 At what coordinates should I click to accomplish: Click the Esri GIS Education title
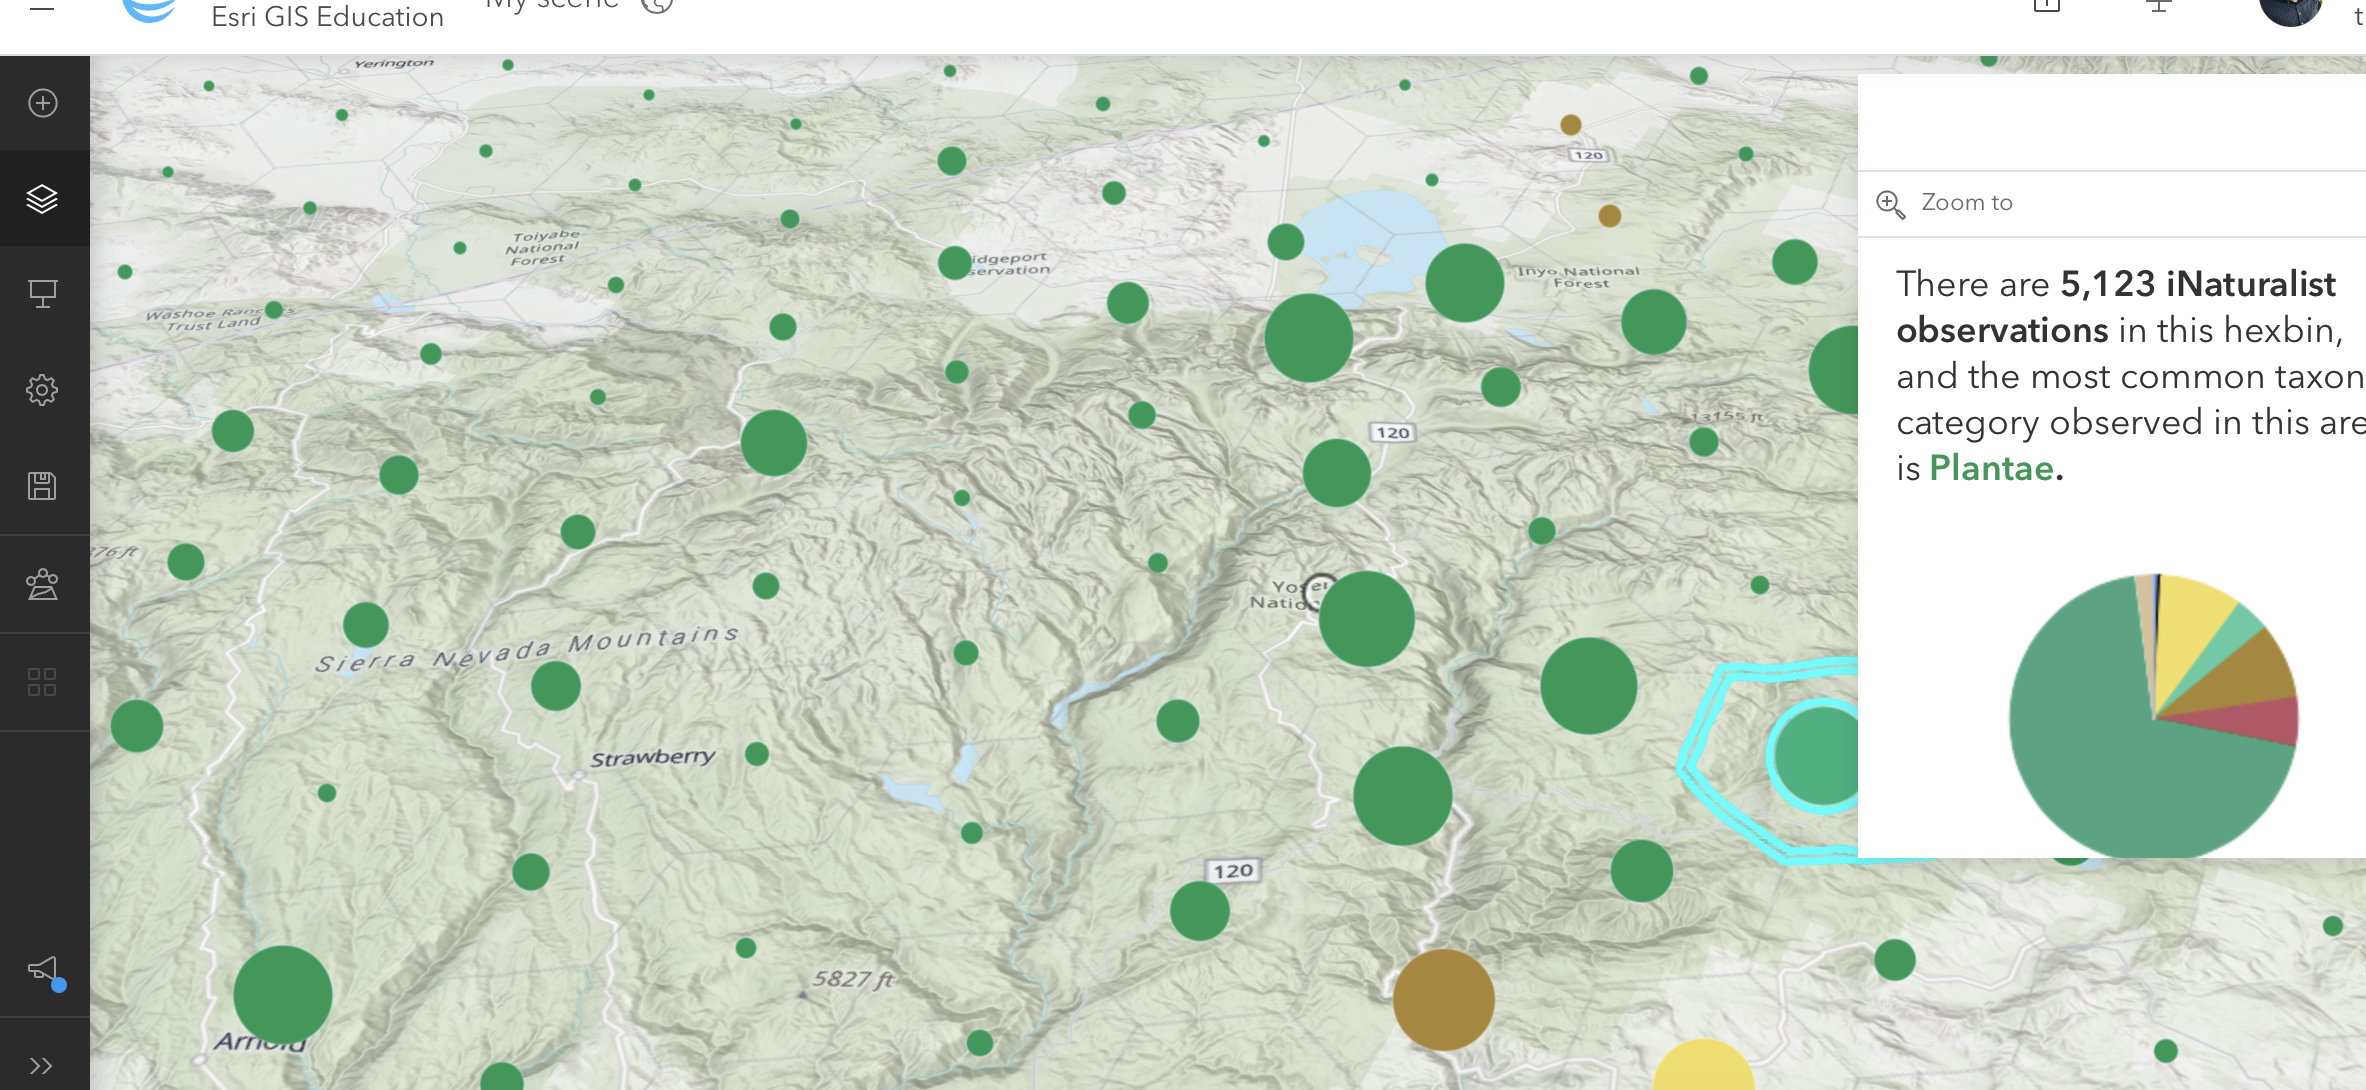click(x=327, y=16)
